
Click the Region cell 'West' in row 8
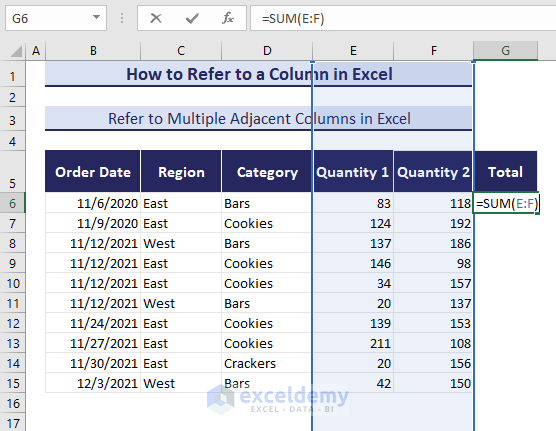click(181, 243)
